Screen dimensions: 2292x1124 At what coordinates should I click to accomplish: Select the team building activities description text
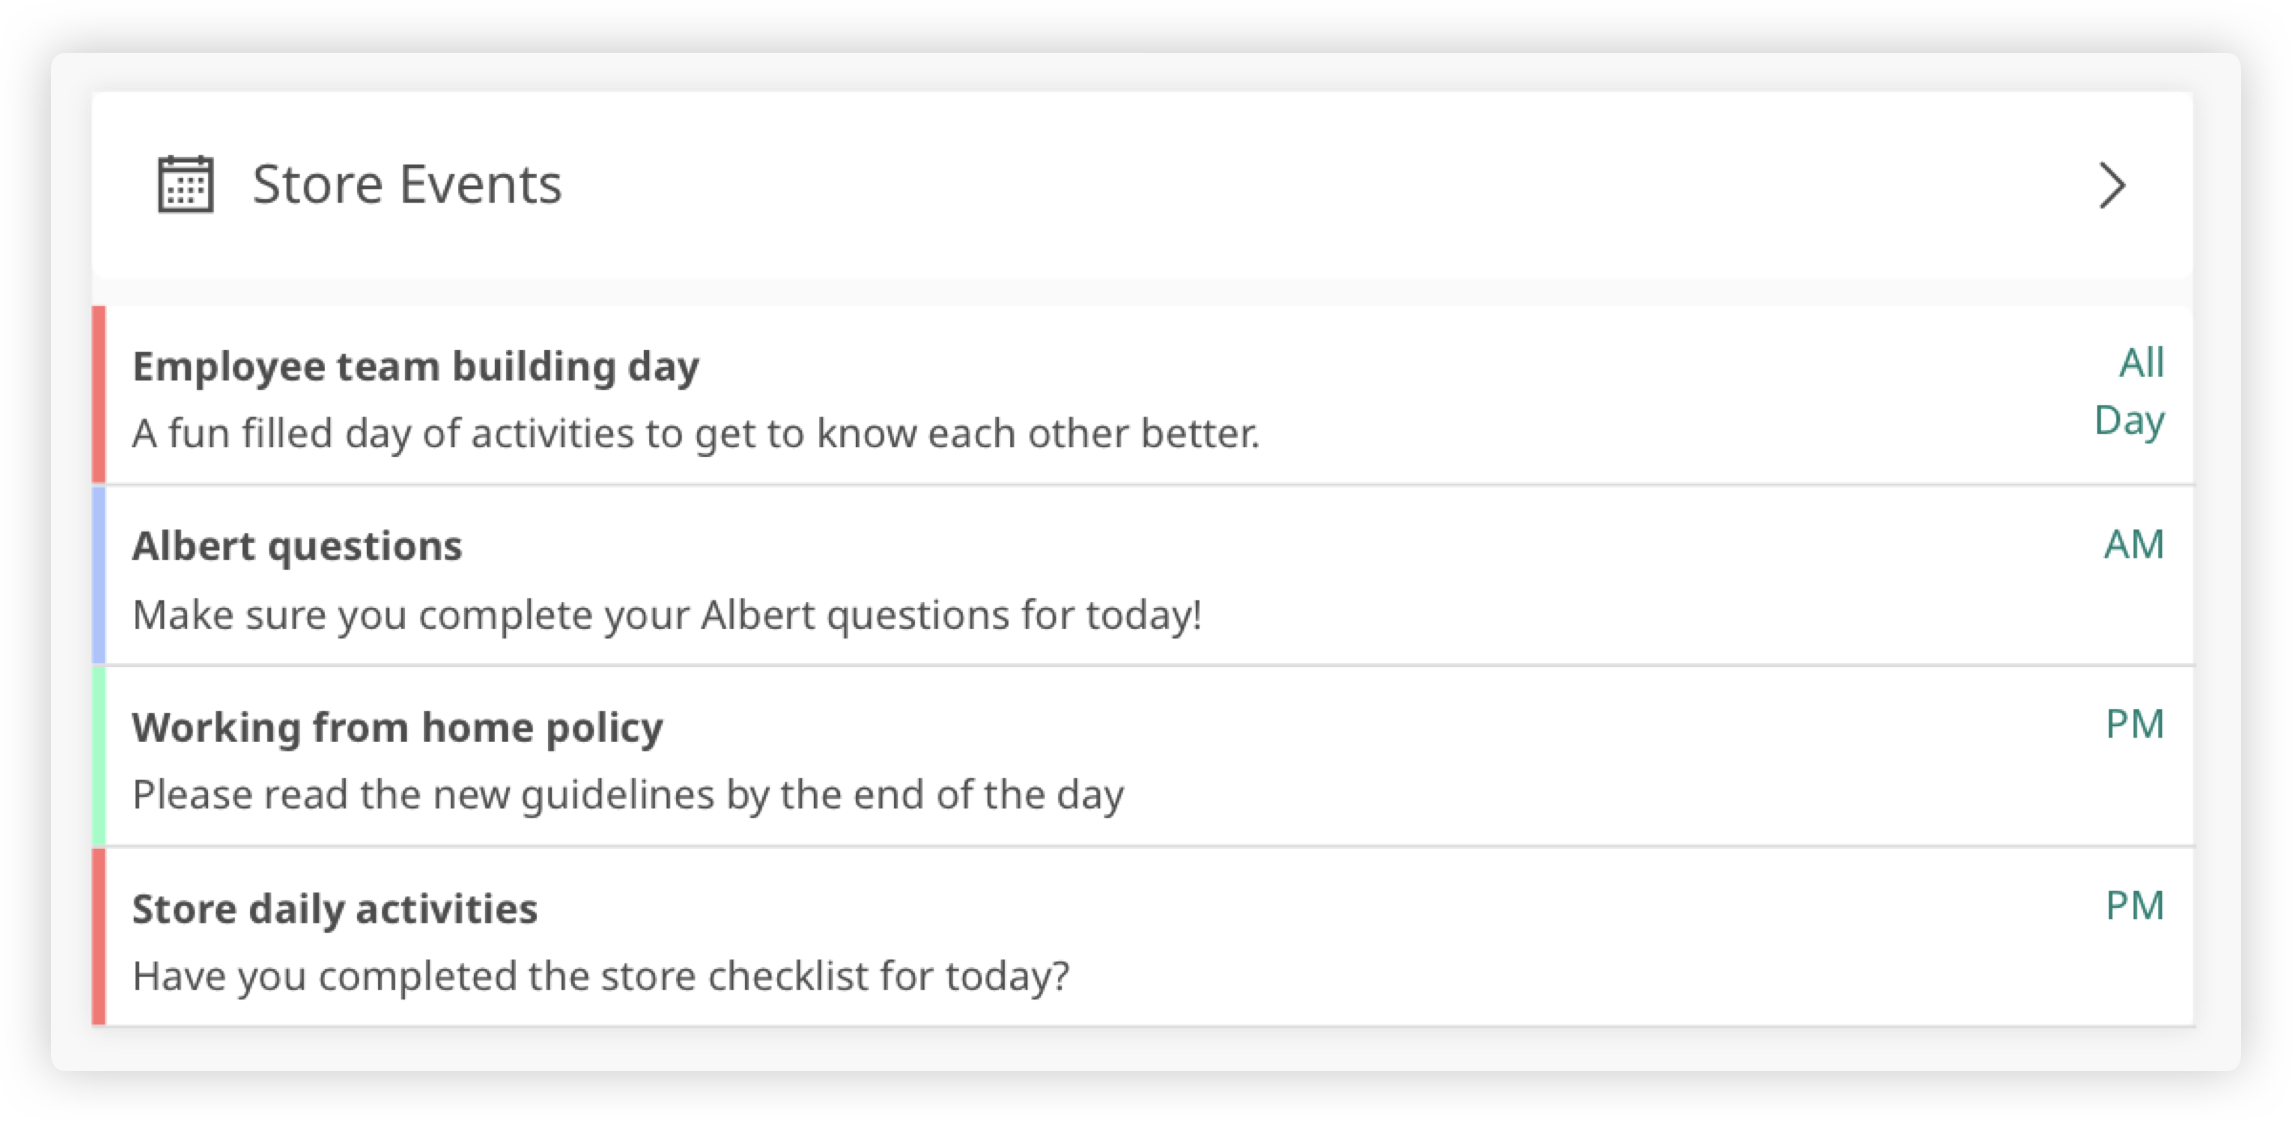click(696, 434)
